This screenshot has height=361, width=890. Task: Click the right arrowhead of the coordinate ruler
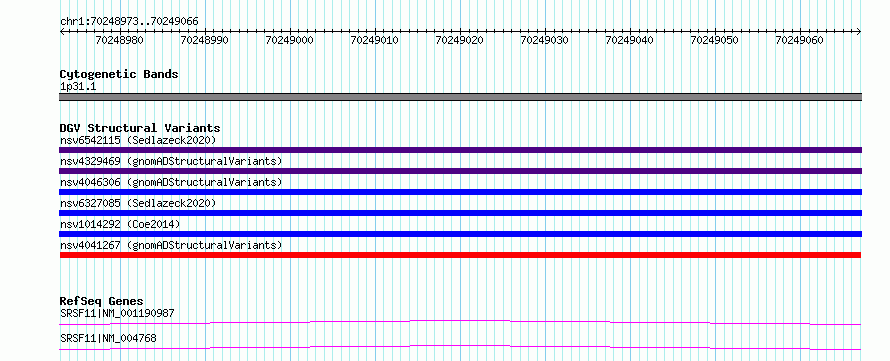coord(859,31)
